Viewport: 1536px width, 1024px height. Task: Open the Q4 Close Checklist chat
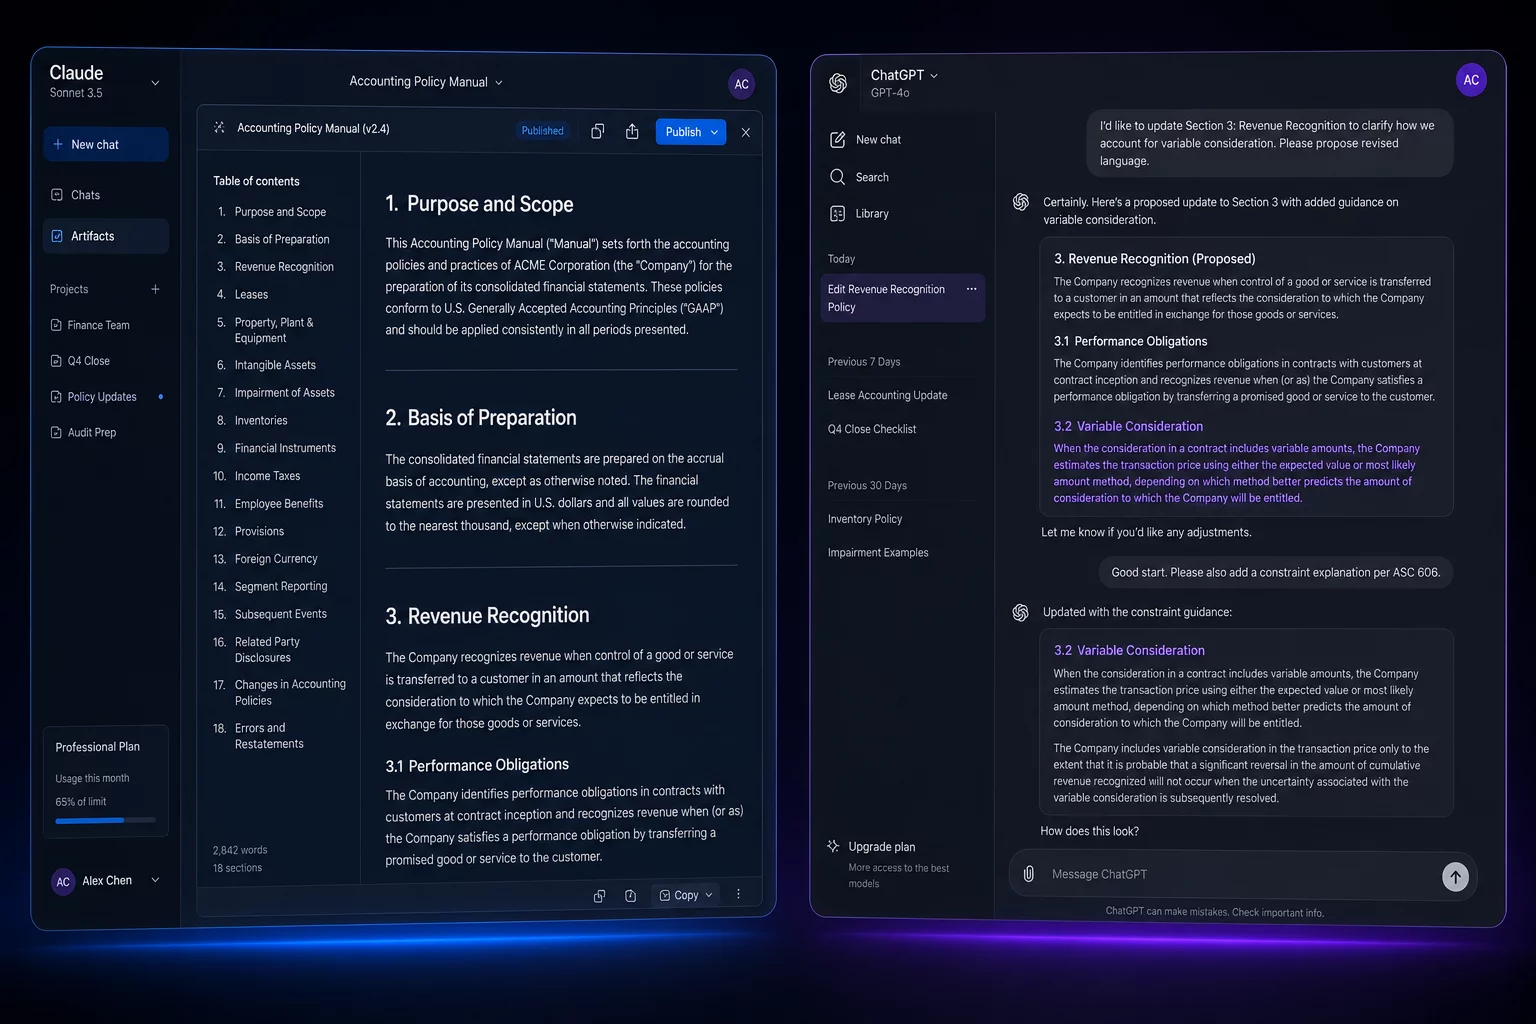tap(872, 429)
